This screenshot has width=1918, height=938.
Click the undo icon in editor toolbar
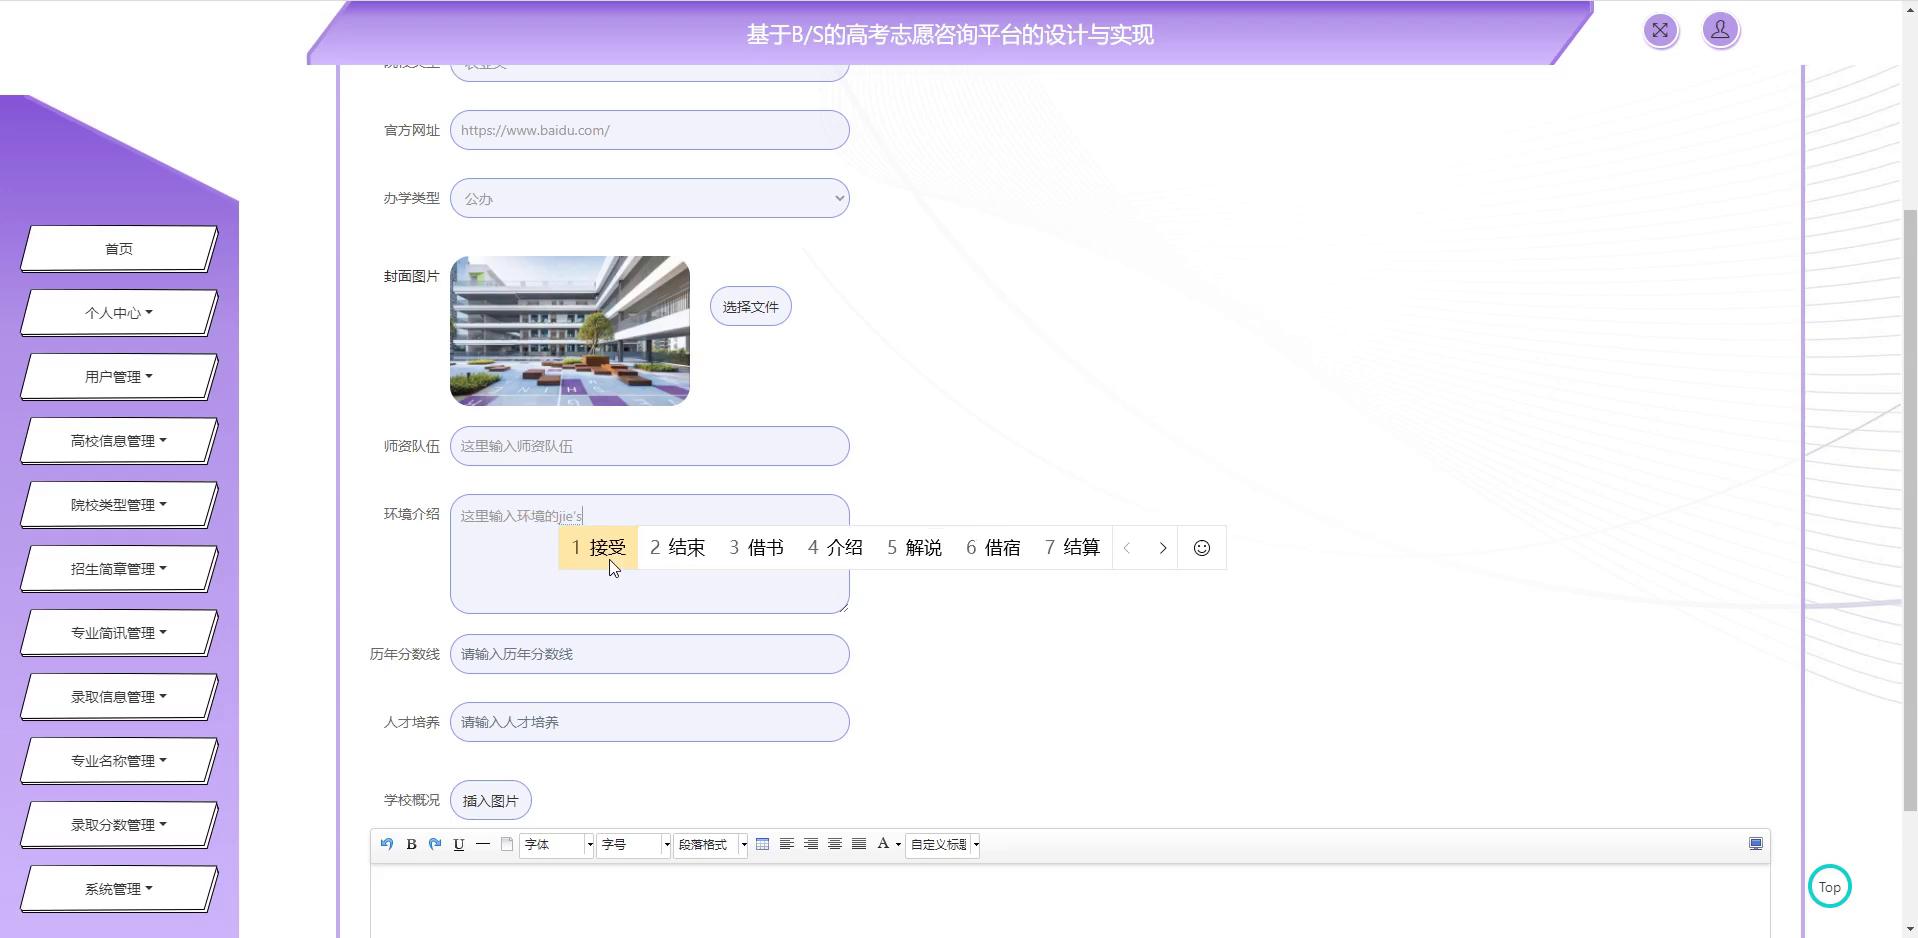pos(387,844)
